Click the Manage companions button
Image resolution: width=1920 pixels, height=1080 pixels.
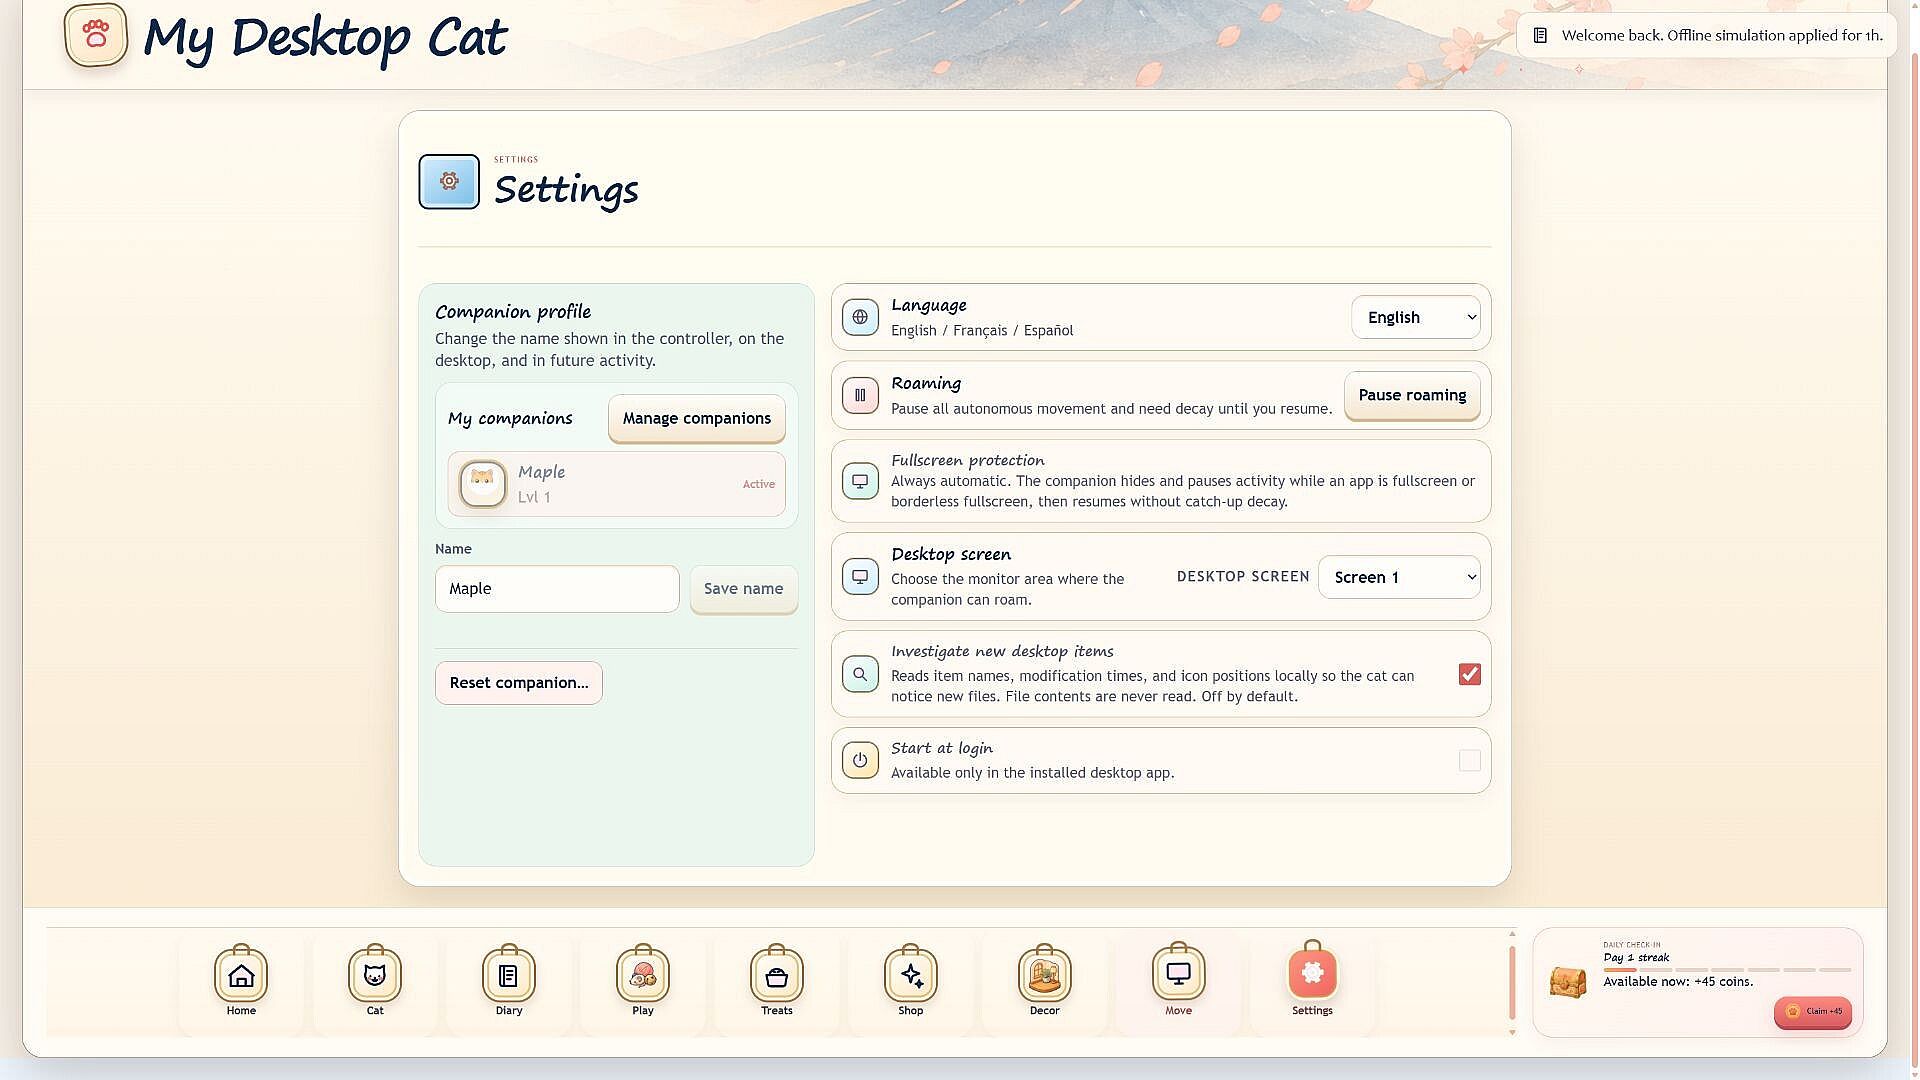pos(697,418)
